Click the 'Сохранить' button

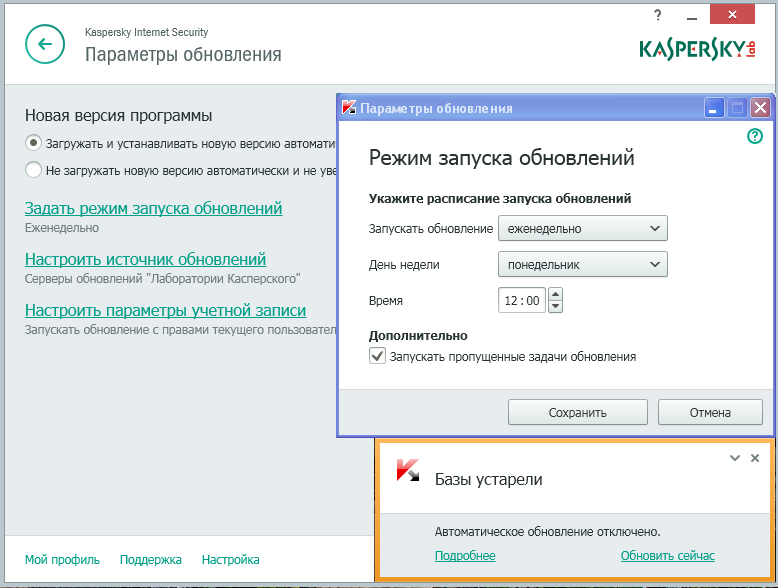[x=578, y=412]
